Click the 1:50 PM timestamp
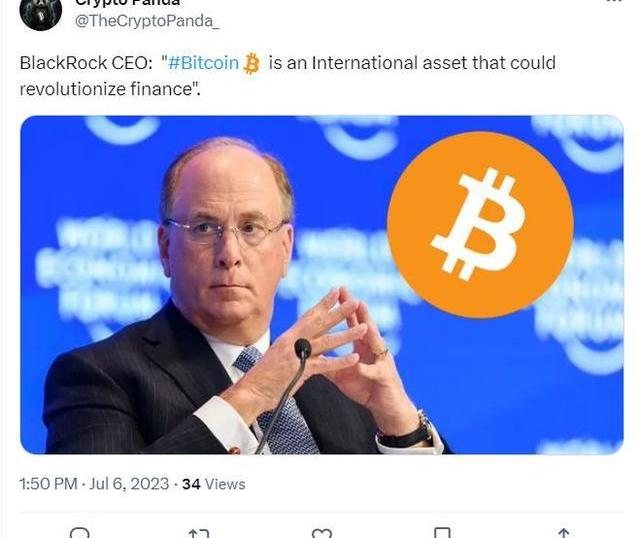640x538 pixels. coord(48,484)
